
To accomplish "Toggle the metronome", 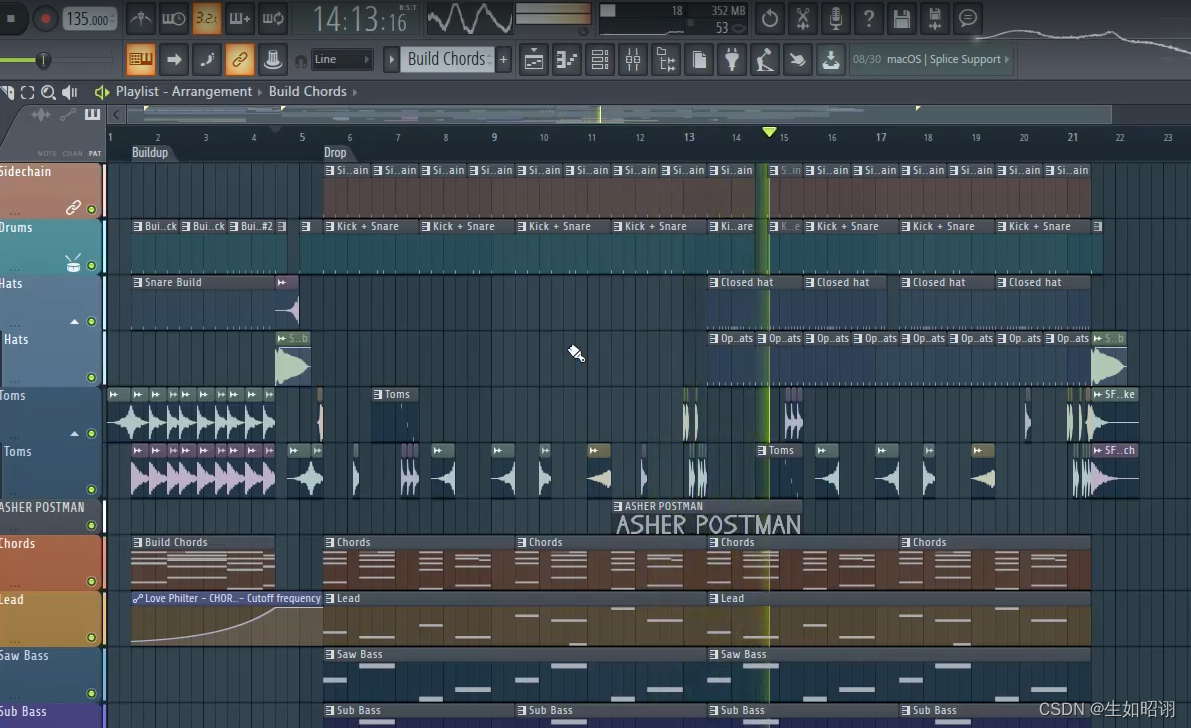I will (141, 18).
